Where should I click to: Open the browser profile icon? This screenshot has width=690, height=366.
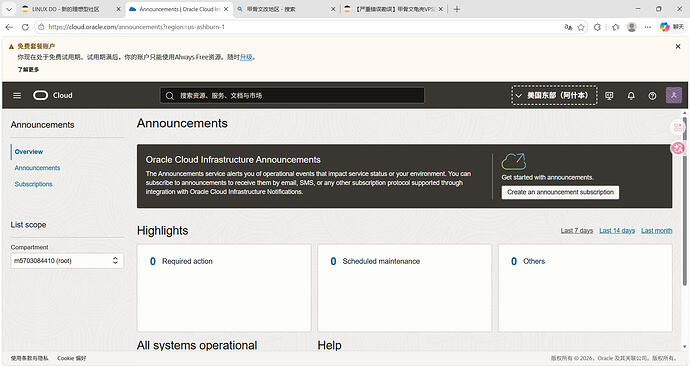(631, 27)
